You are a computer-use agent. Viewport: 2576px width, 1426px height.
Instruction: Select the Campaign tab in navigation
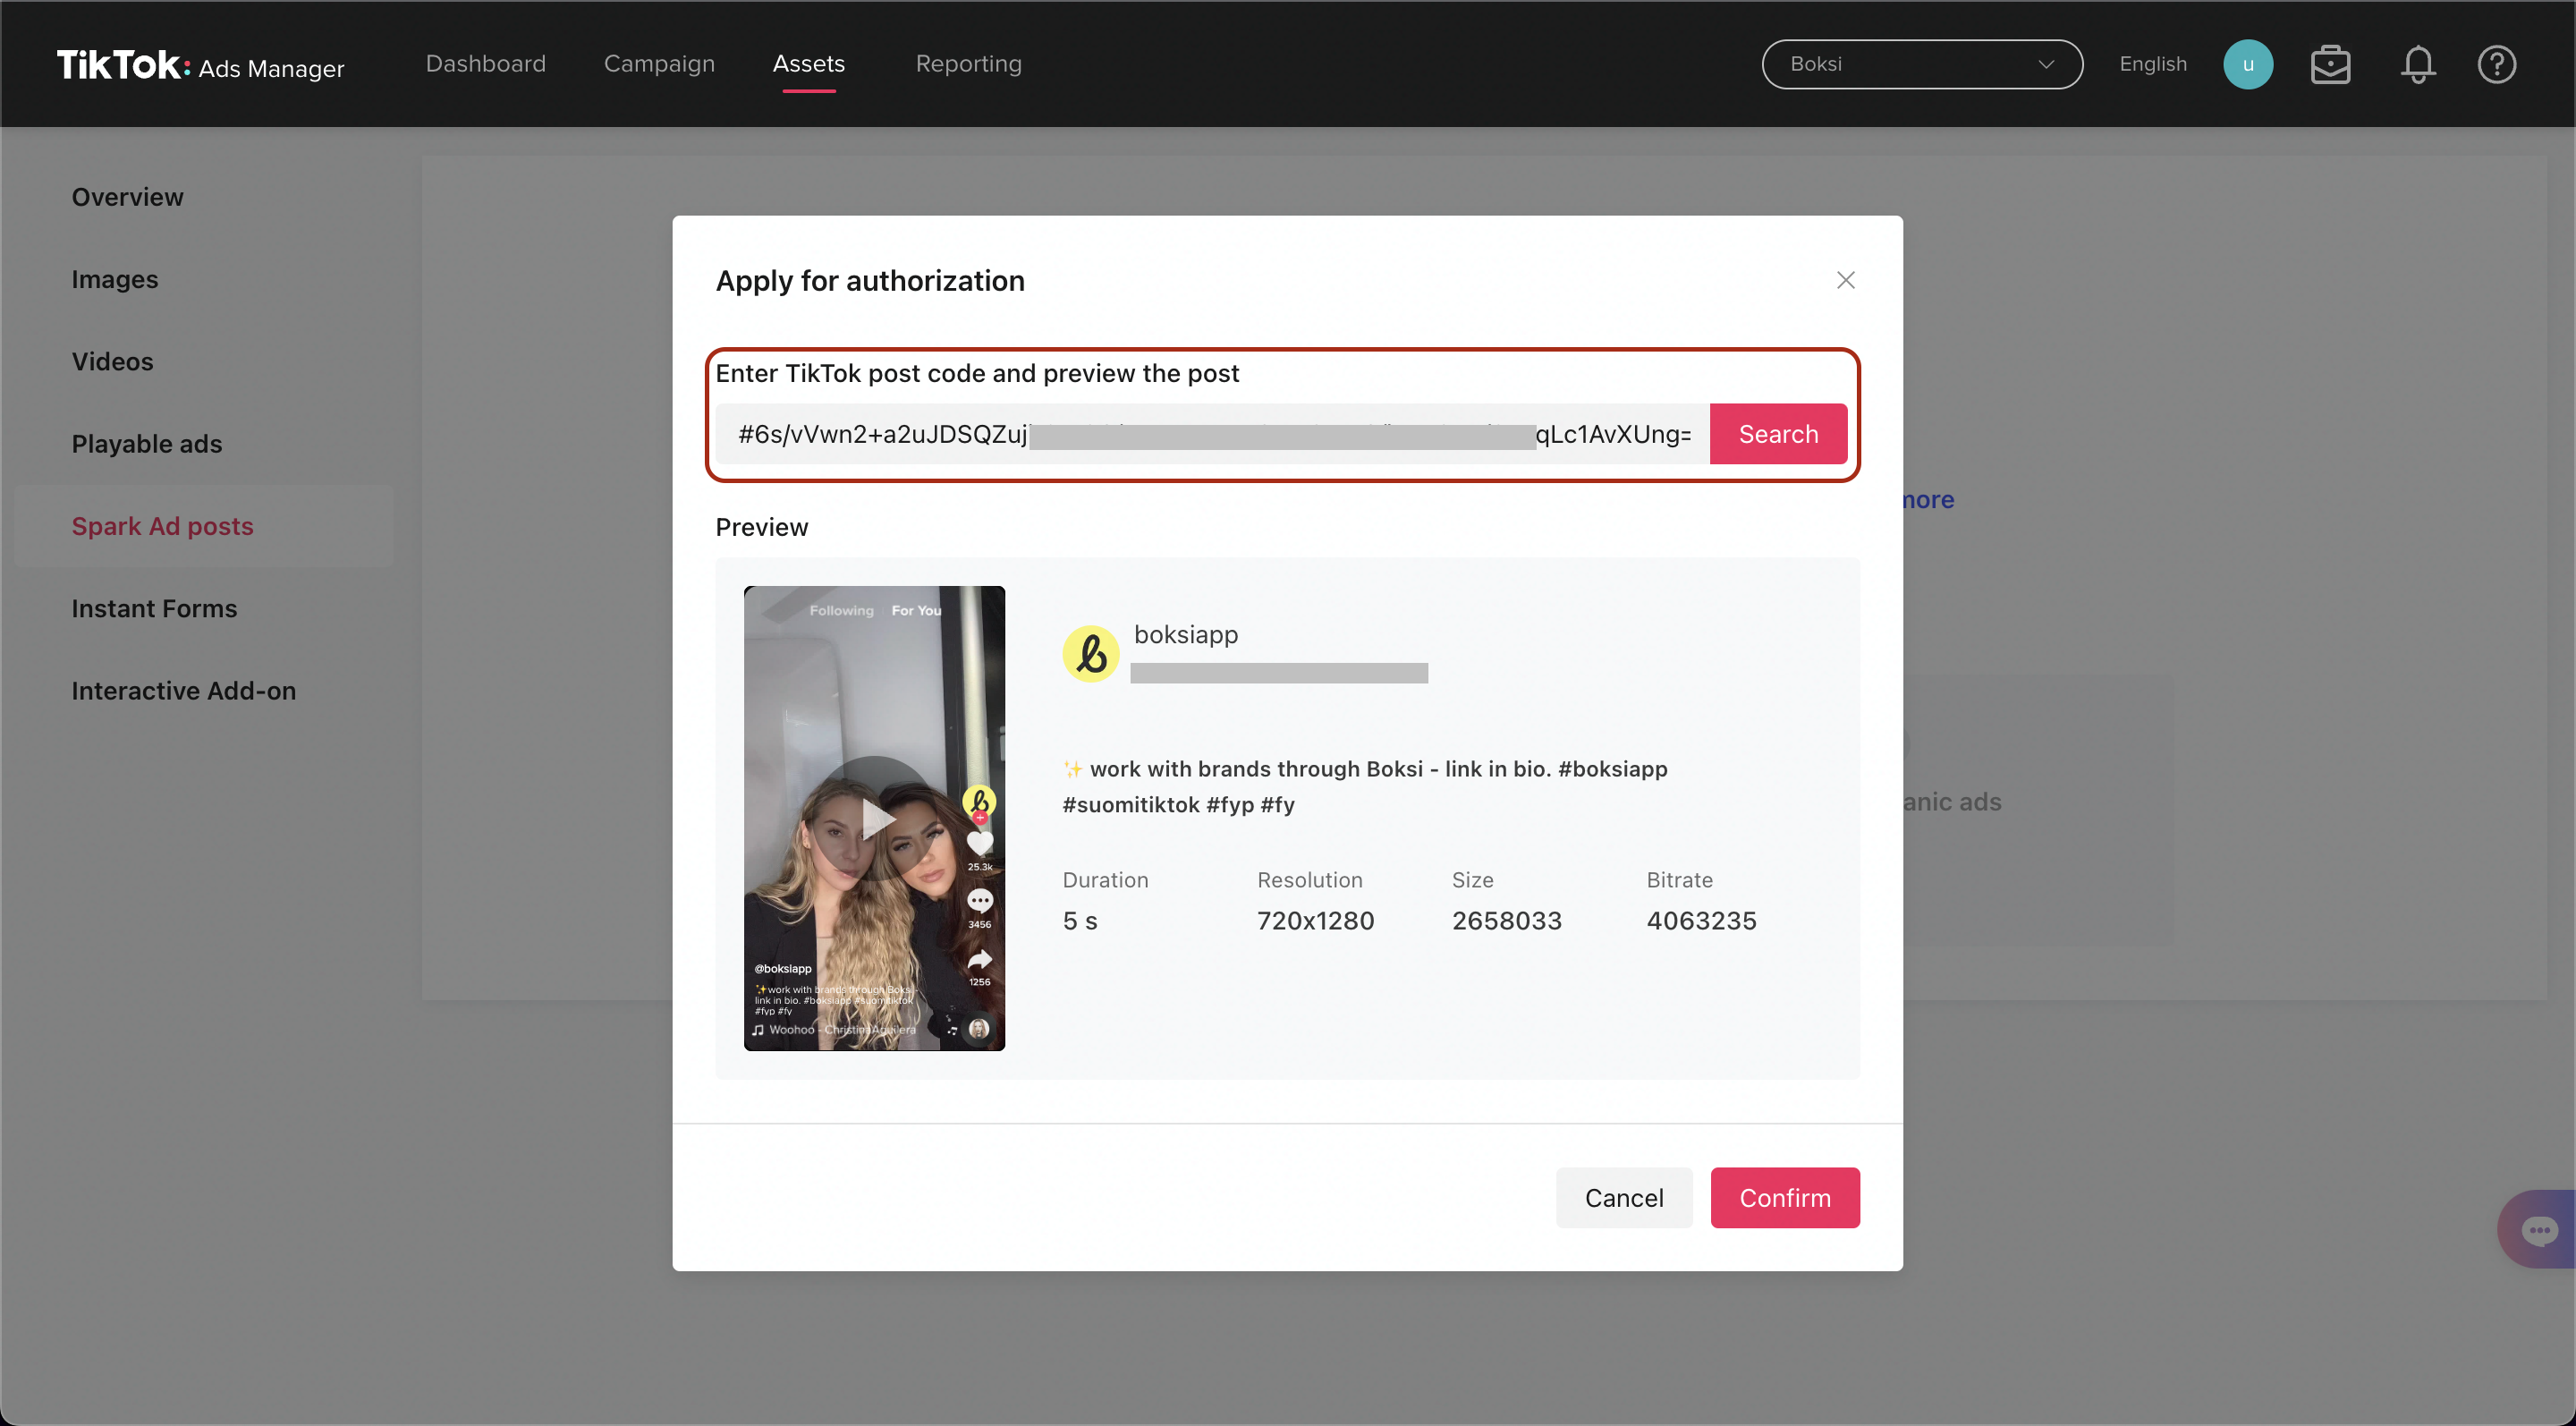pyautogui.click(x=660, y=64)
